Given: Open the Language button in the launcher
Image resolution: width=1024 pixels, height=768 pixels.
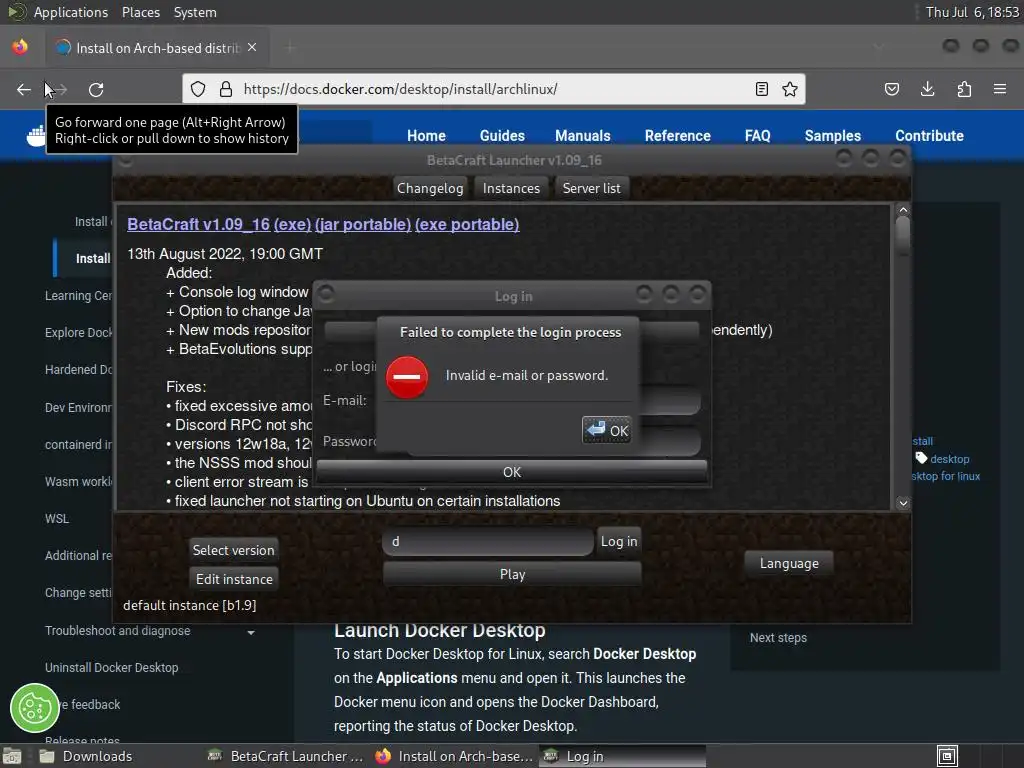Looking at the screenshot, I should pos(789,563).
